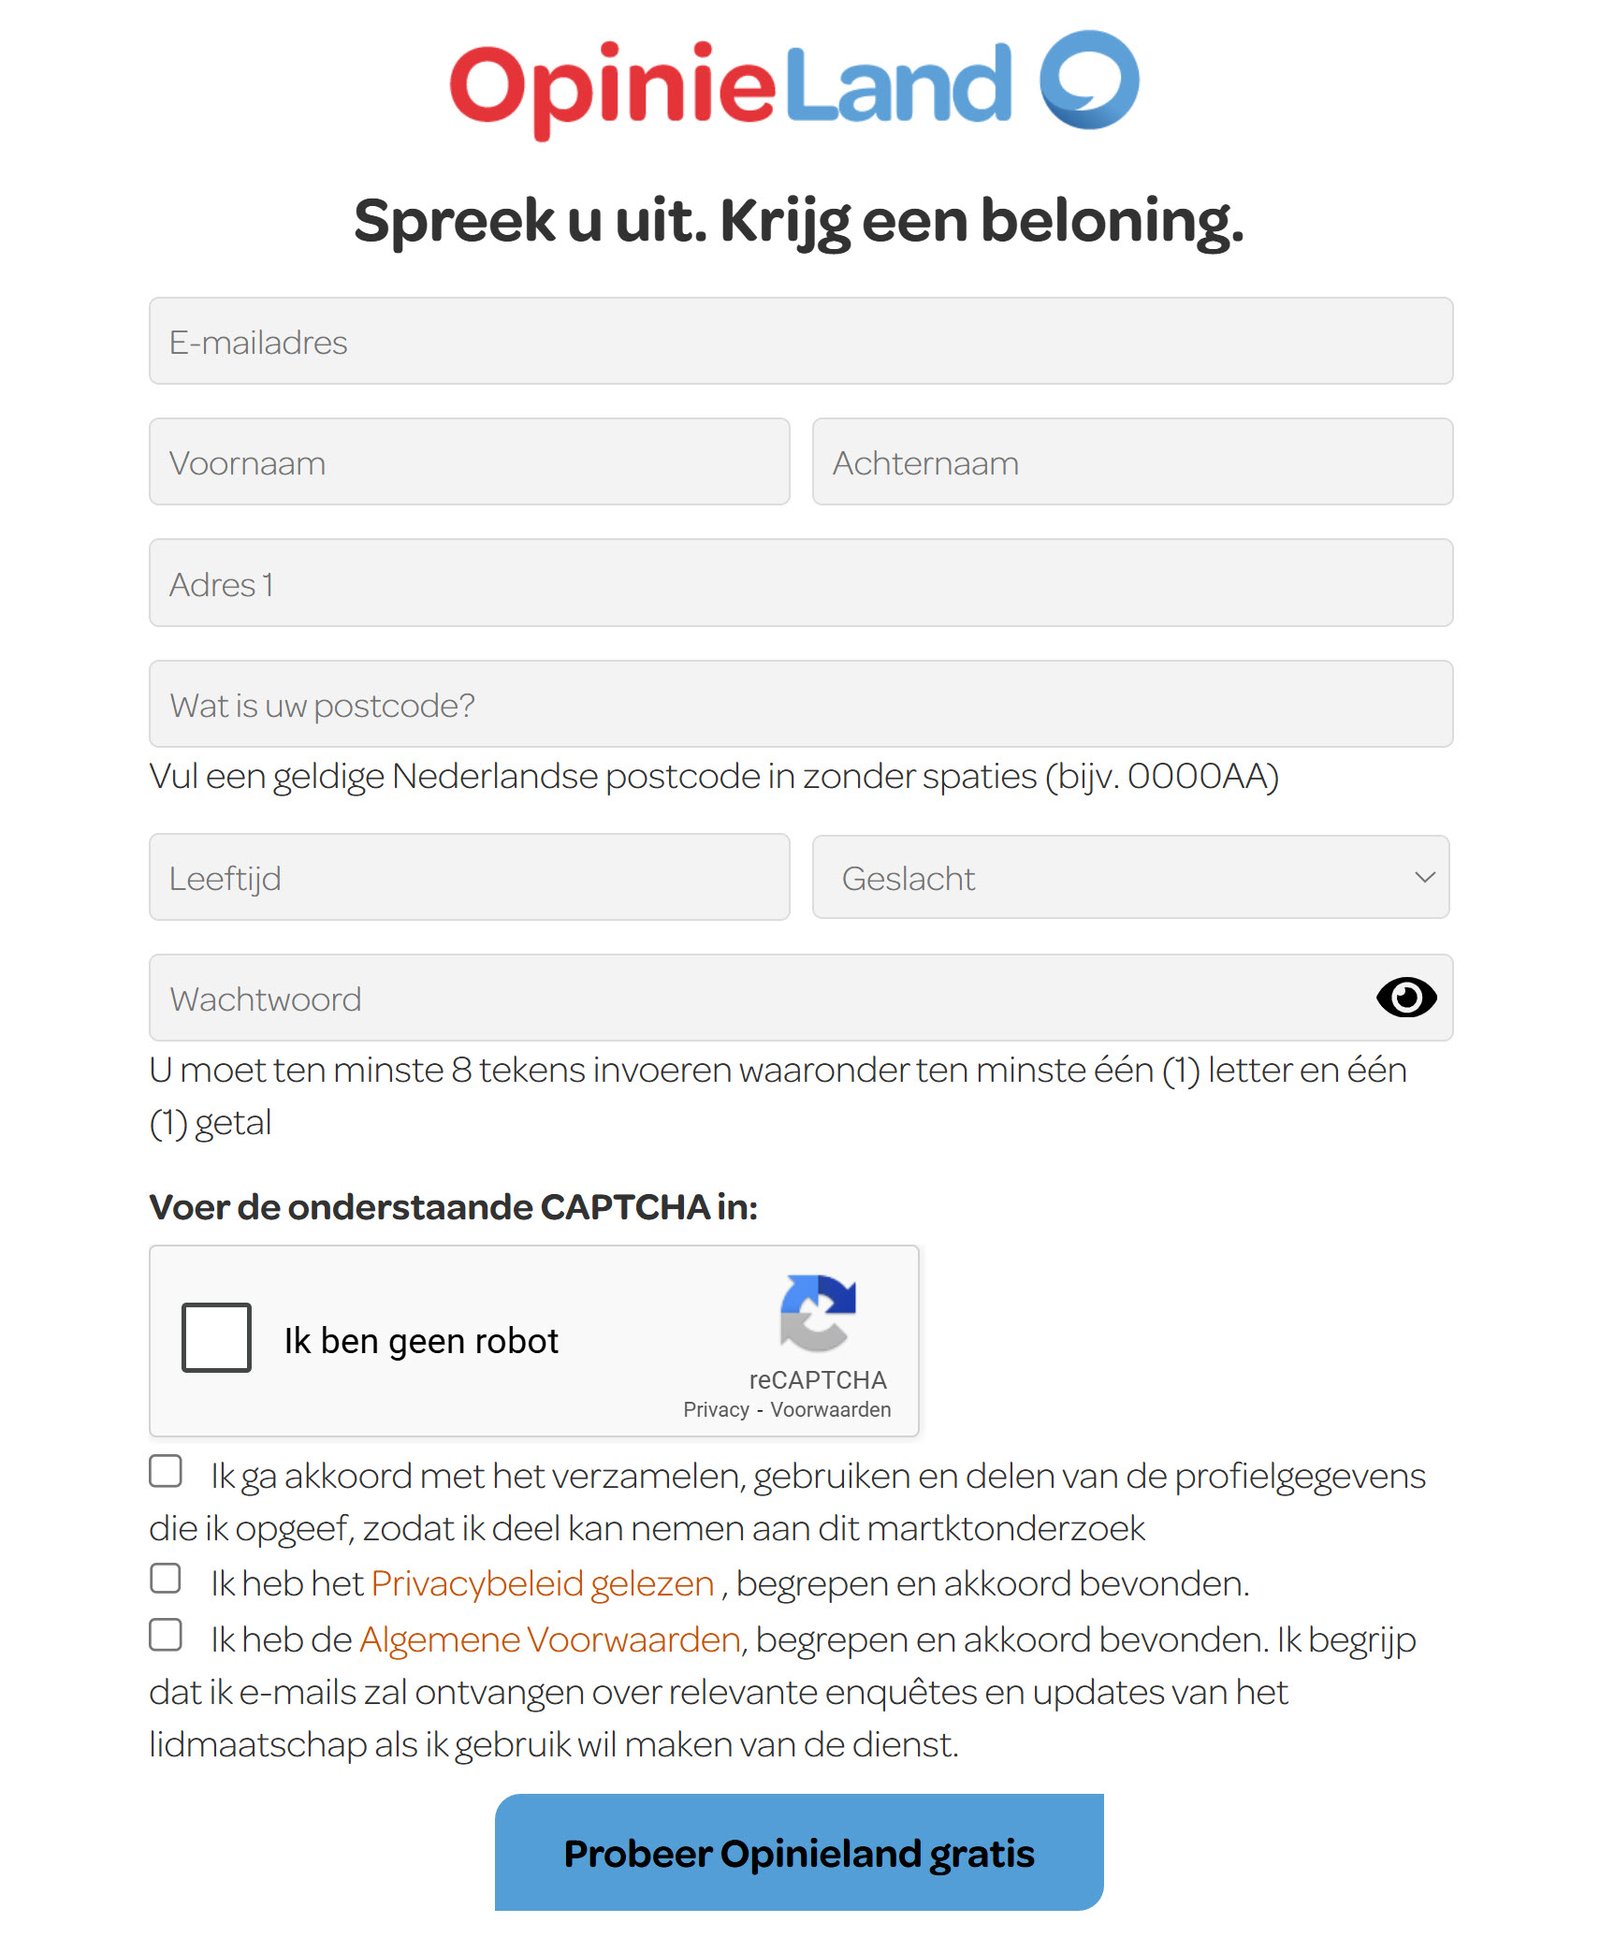Show the password with the eye icon

pyautogui.click(x=1408, y=996)
